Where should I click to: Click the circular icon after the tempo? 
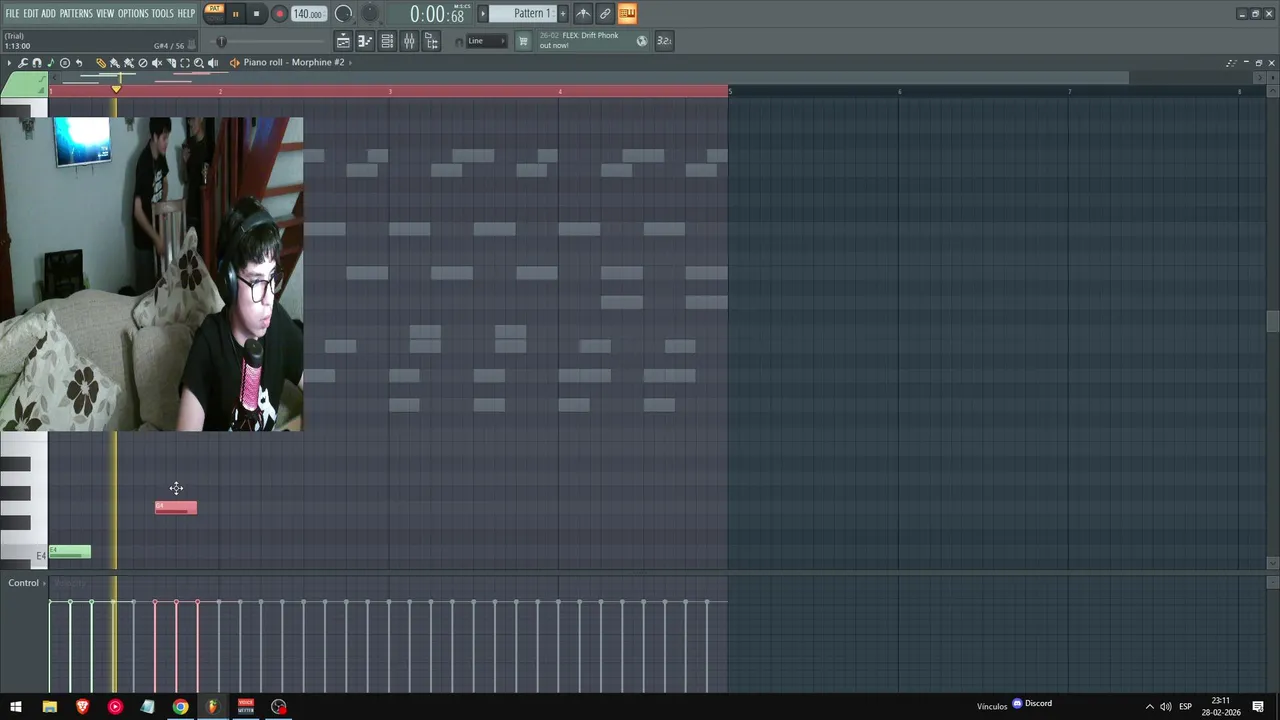[343, 14]
